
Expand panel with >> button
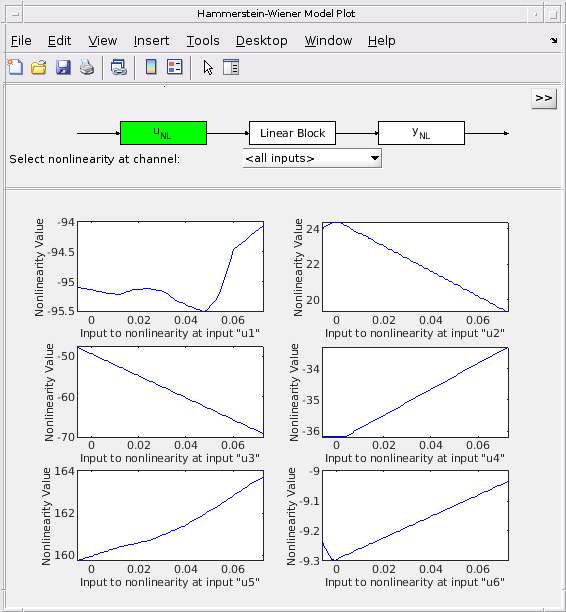[544, 98]
